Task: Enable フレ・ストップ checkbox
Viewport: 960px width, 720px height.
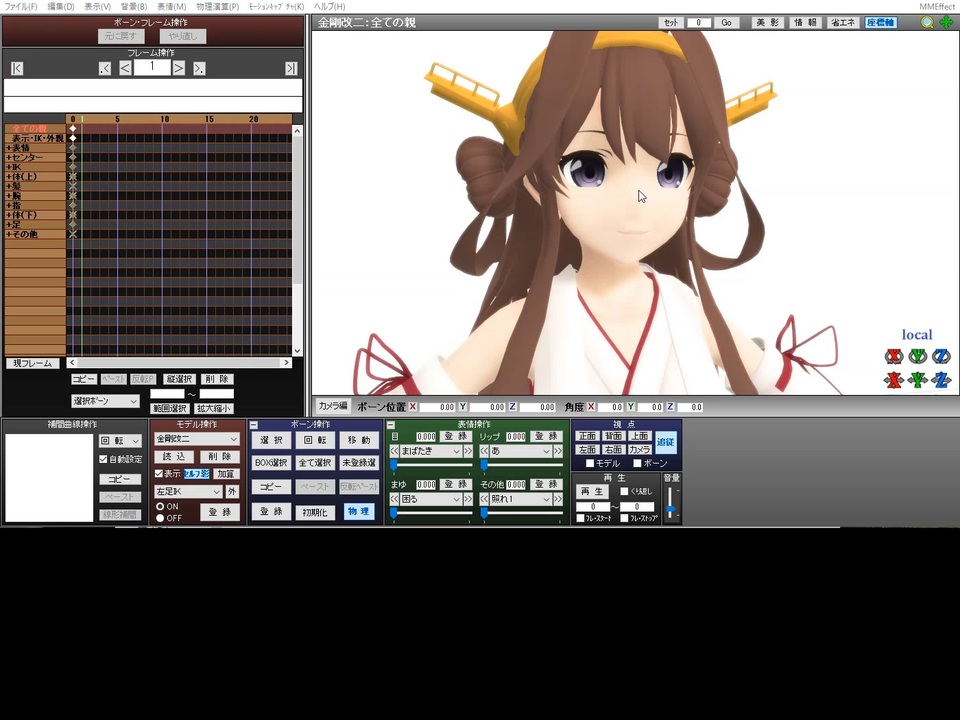Action: [x=624, y=518]
